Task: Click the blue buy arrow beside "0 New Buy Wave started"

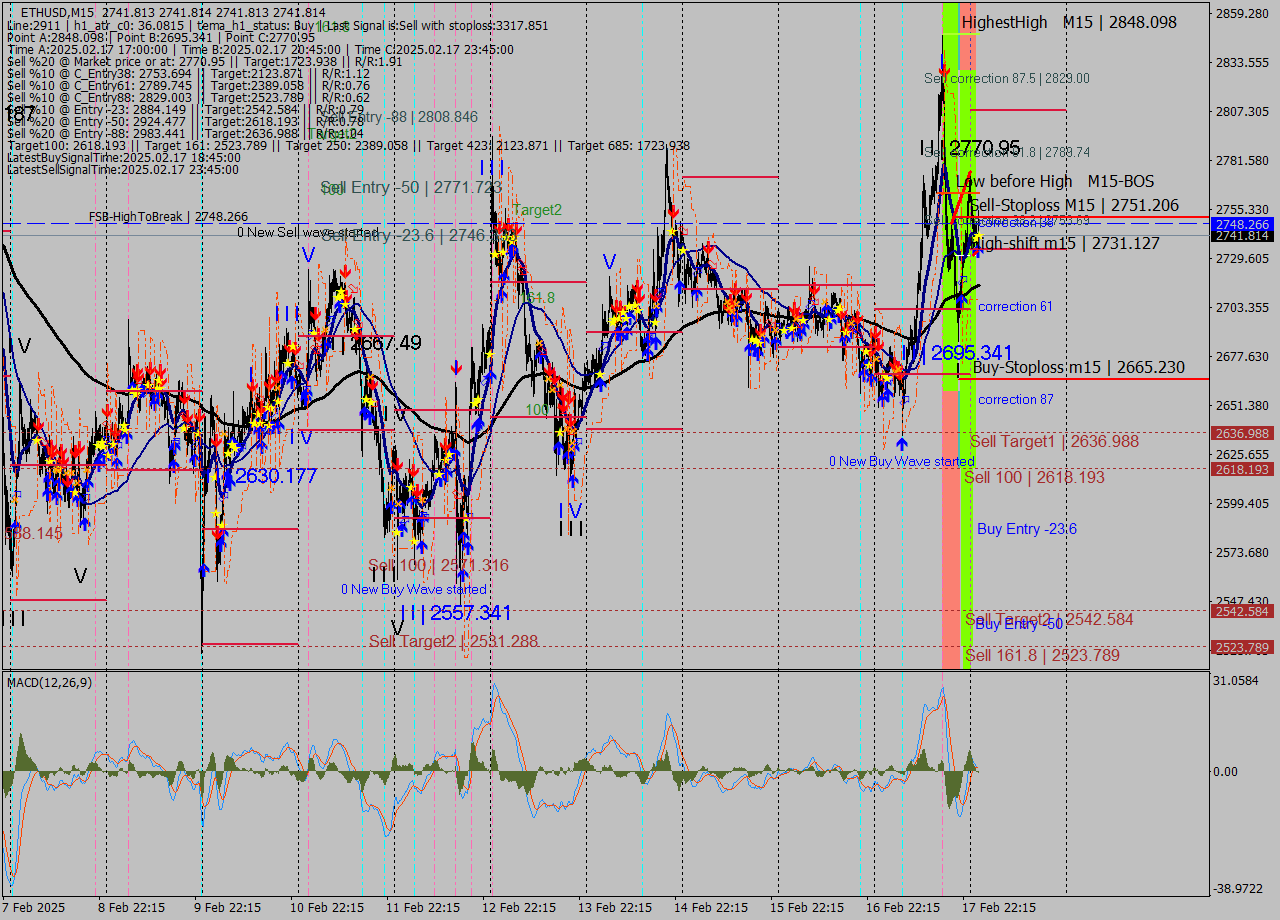Action: (902, 443)
